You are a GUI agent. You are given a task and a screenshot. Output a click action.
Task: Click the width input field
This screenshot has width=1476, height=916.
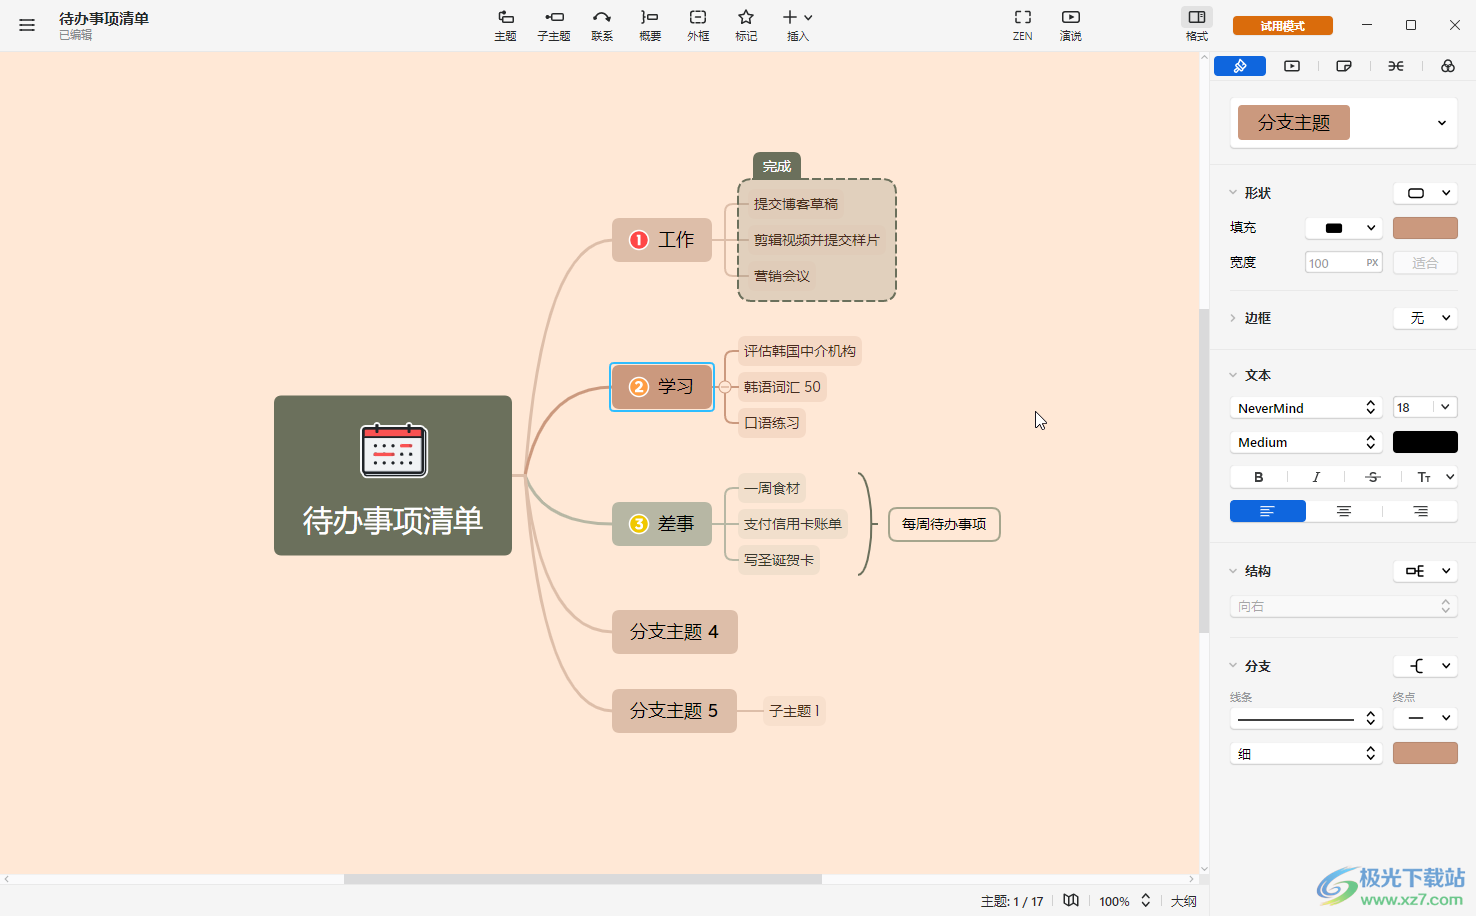pyautogui.click(x=1344, y=263)
